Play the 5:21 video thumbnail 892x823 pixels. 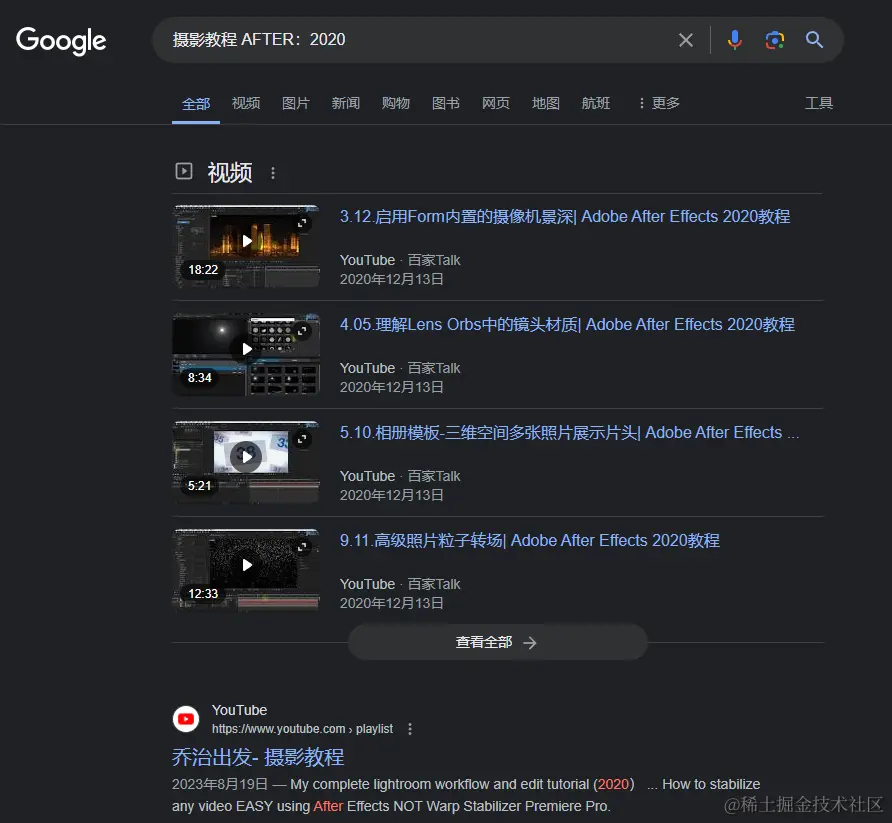point(246,462)
